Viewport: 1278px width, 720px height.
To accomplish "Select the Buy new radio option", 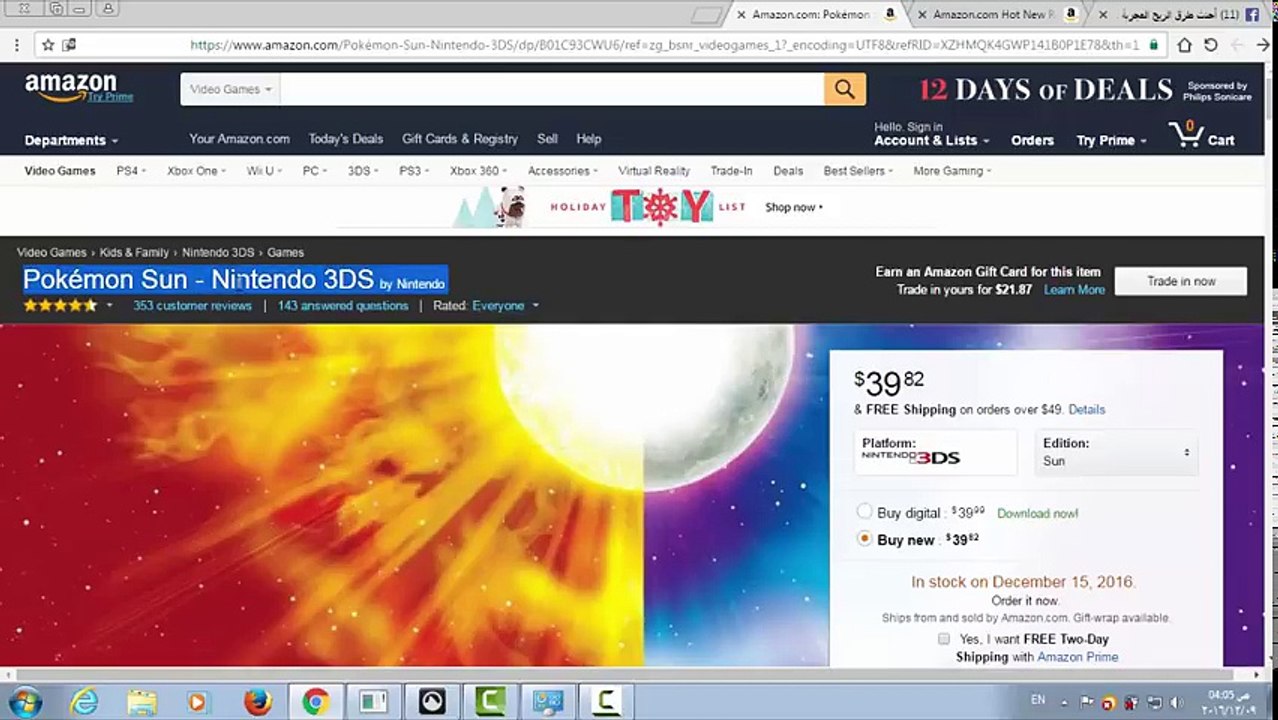I will coord(864,539).
